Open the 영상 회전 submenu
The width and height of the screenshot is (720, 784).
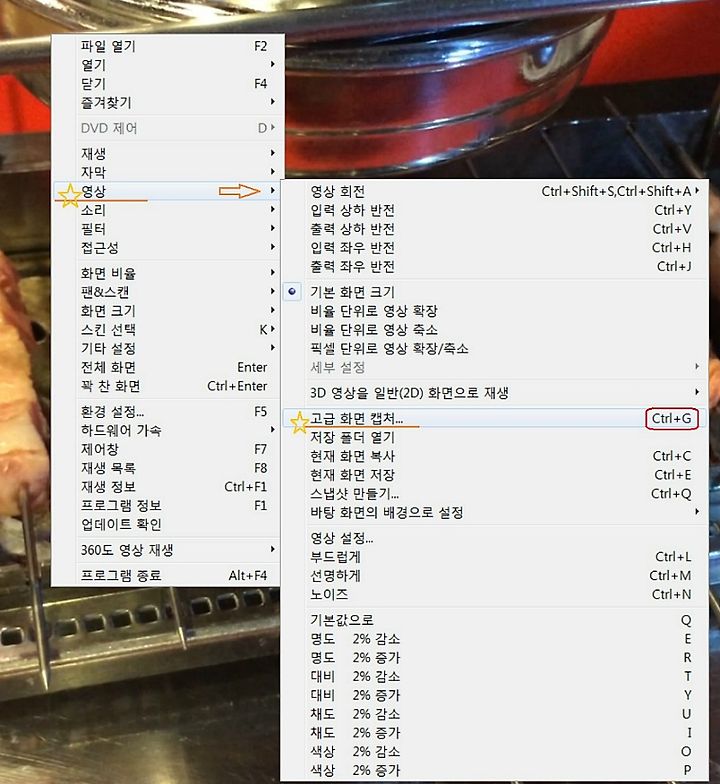[x=494, y=191]
